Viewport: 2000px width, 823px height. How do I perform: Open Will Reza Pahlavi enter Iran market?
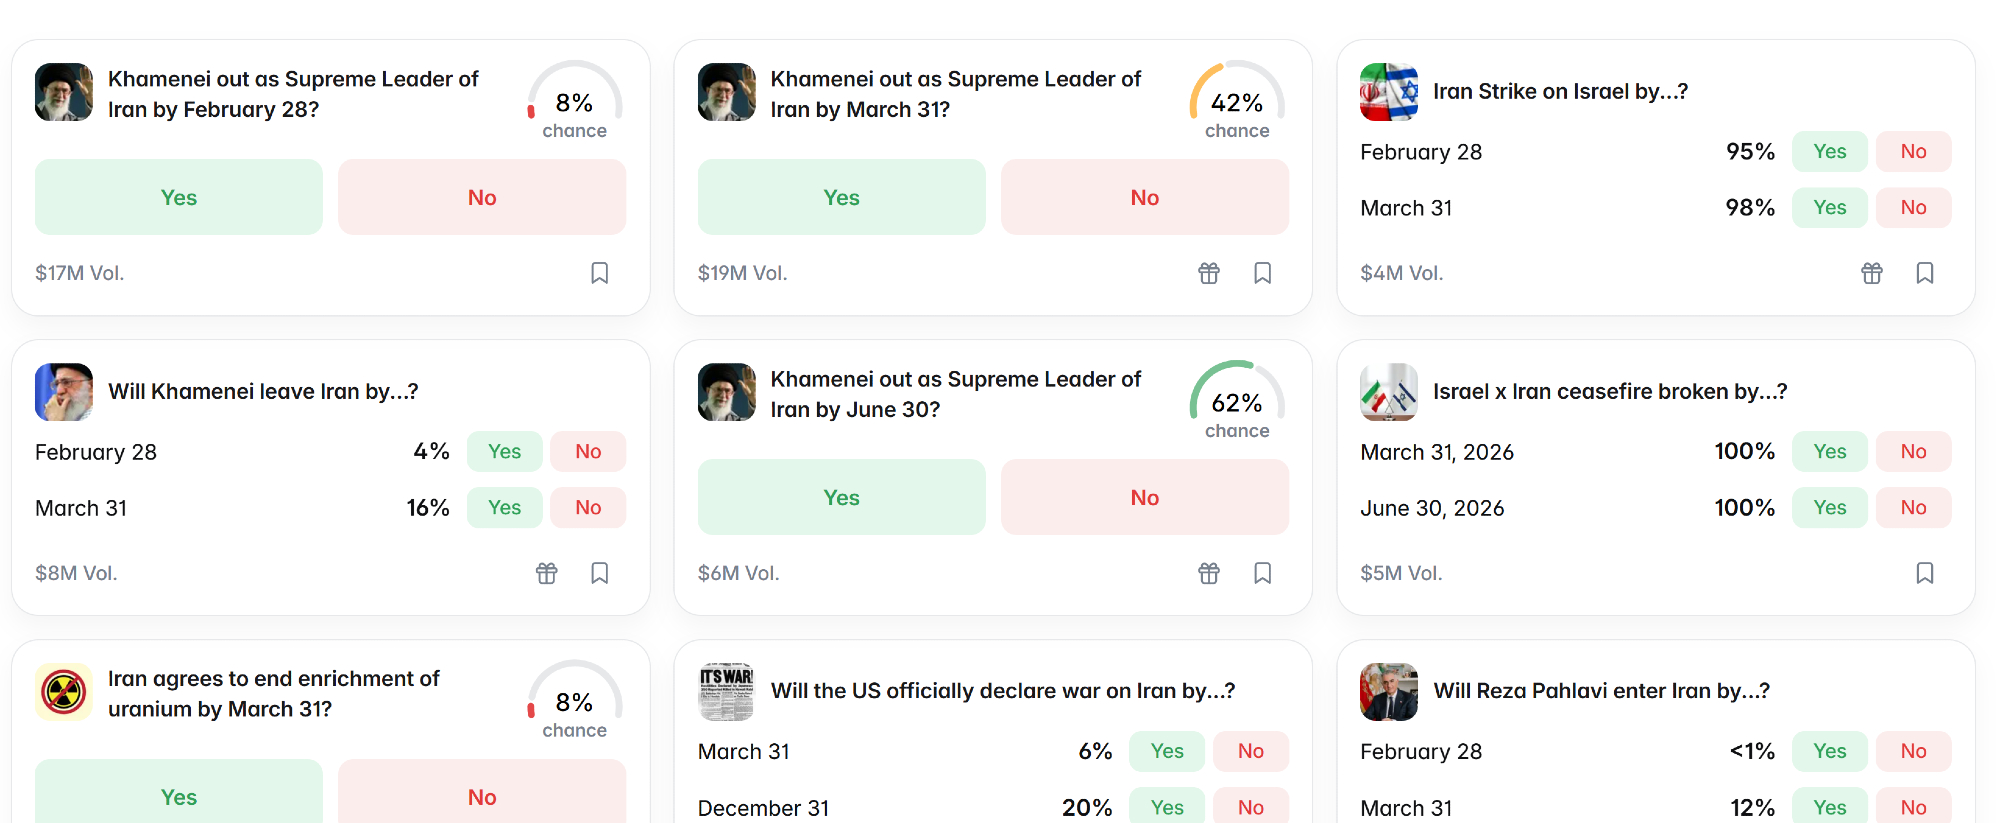tap(1601, 691)
